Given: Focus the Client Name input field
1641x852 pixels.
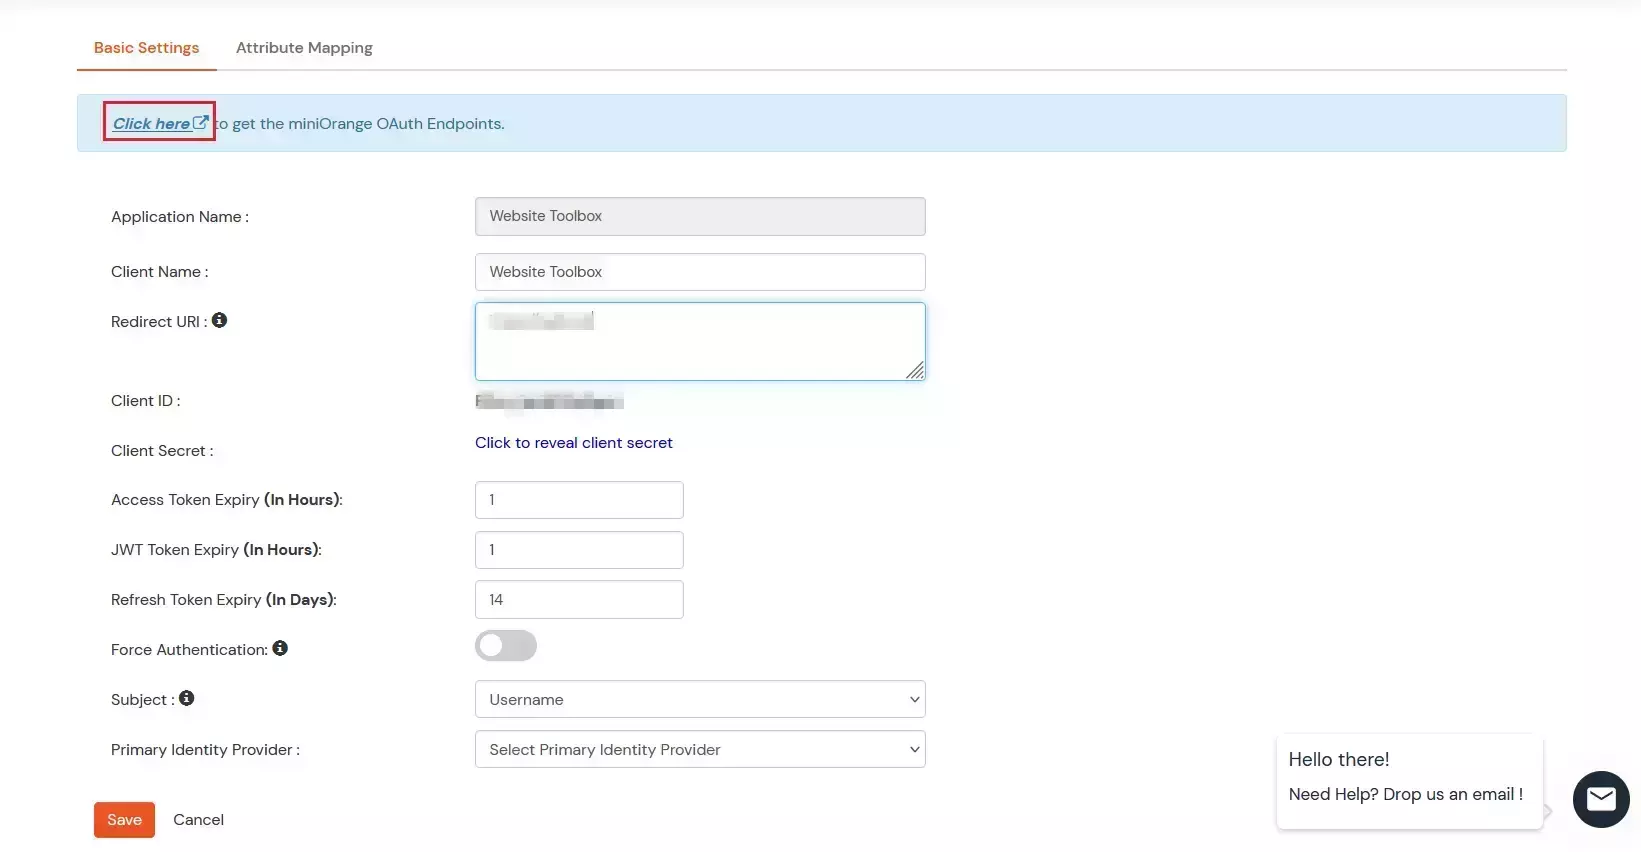Looking at the screenshot, I should point(700,272).
